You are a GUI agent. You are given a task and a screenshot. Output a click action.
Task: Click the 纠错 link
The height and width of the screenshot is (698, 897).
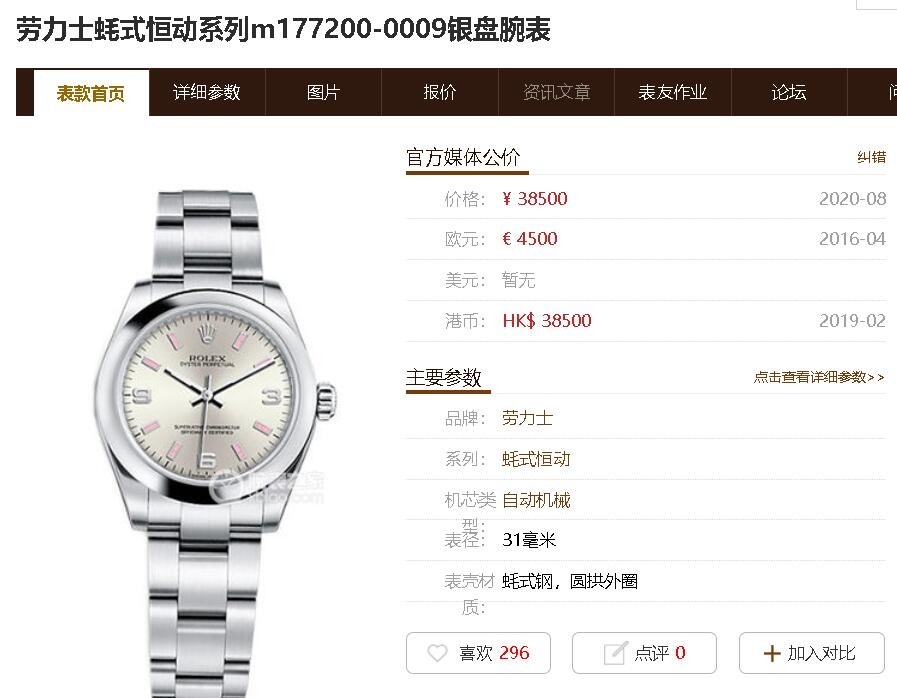pos(871,157)
